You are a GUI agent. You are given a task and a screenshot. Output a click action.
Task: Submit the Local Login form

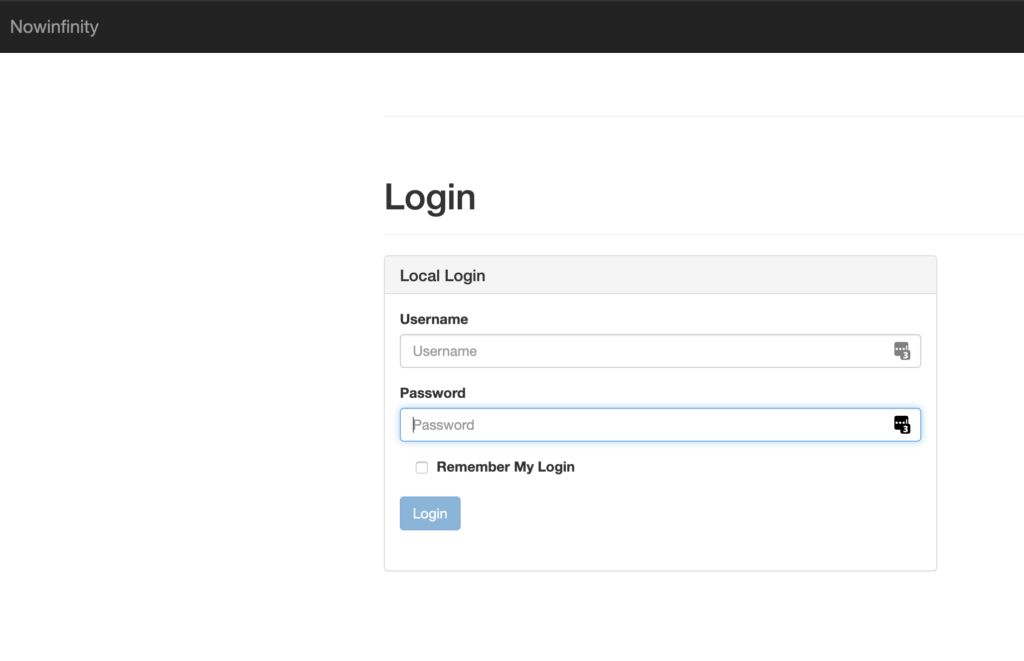pos(430,513)
